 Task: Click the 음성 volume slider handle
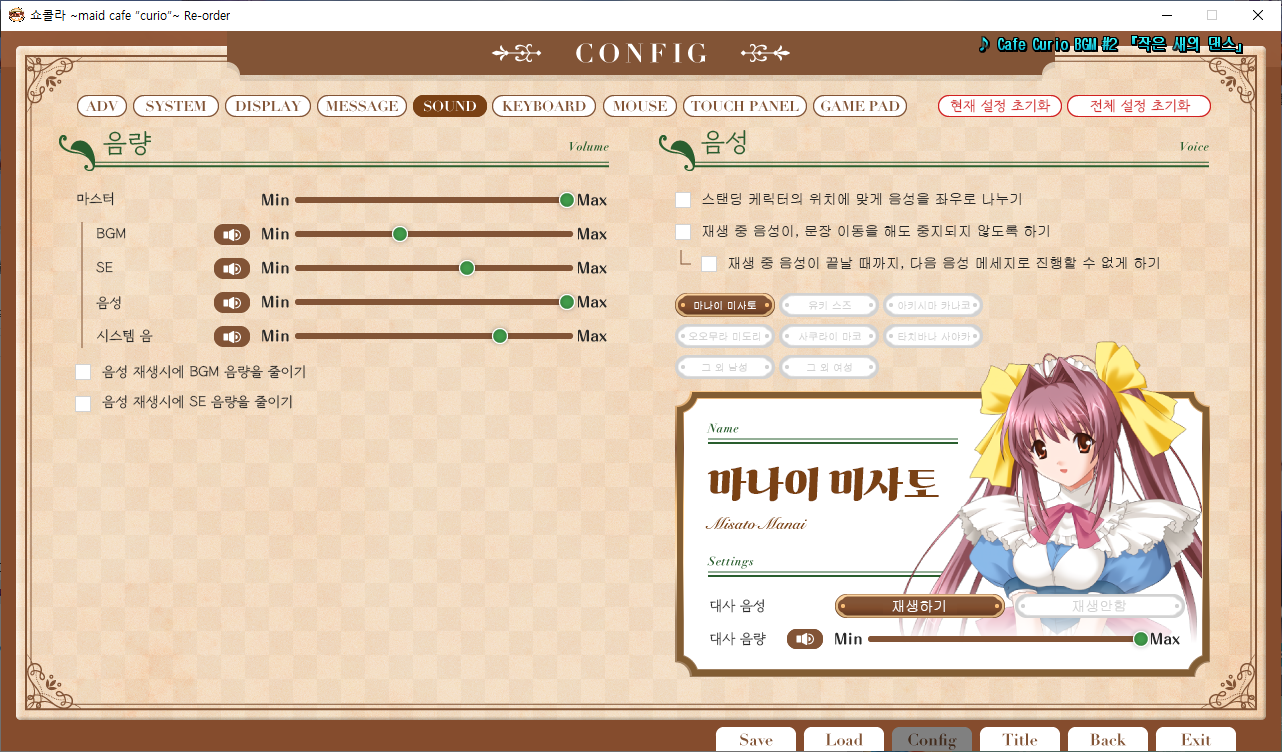[567, 302]
